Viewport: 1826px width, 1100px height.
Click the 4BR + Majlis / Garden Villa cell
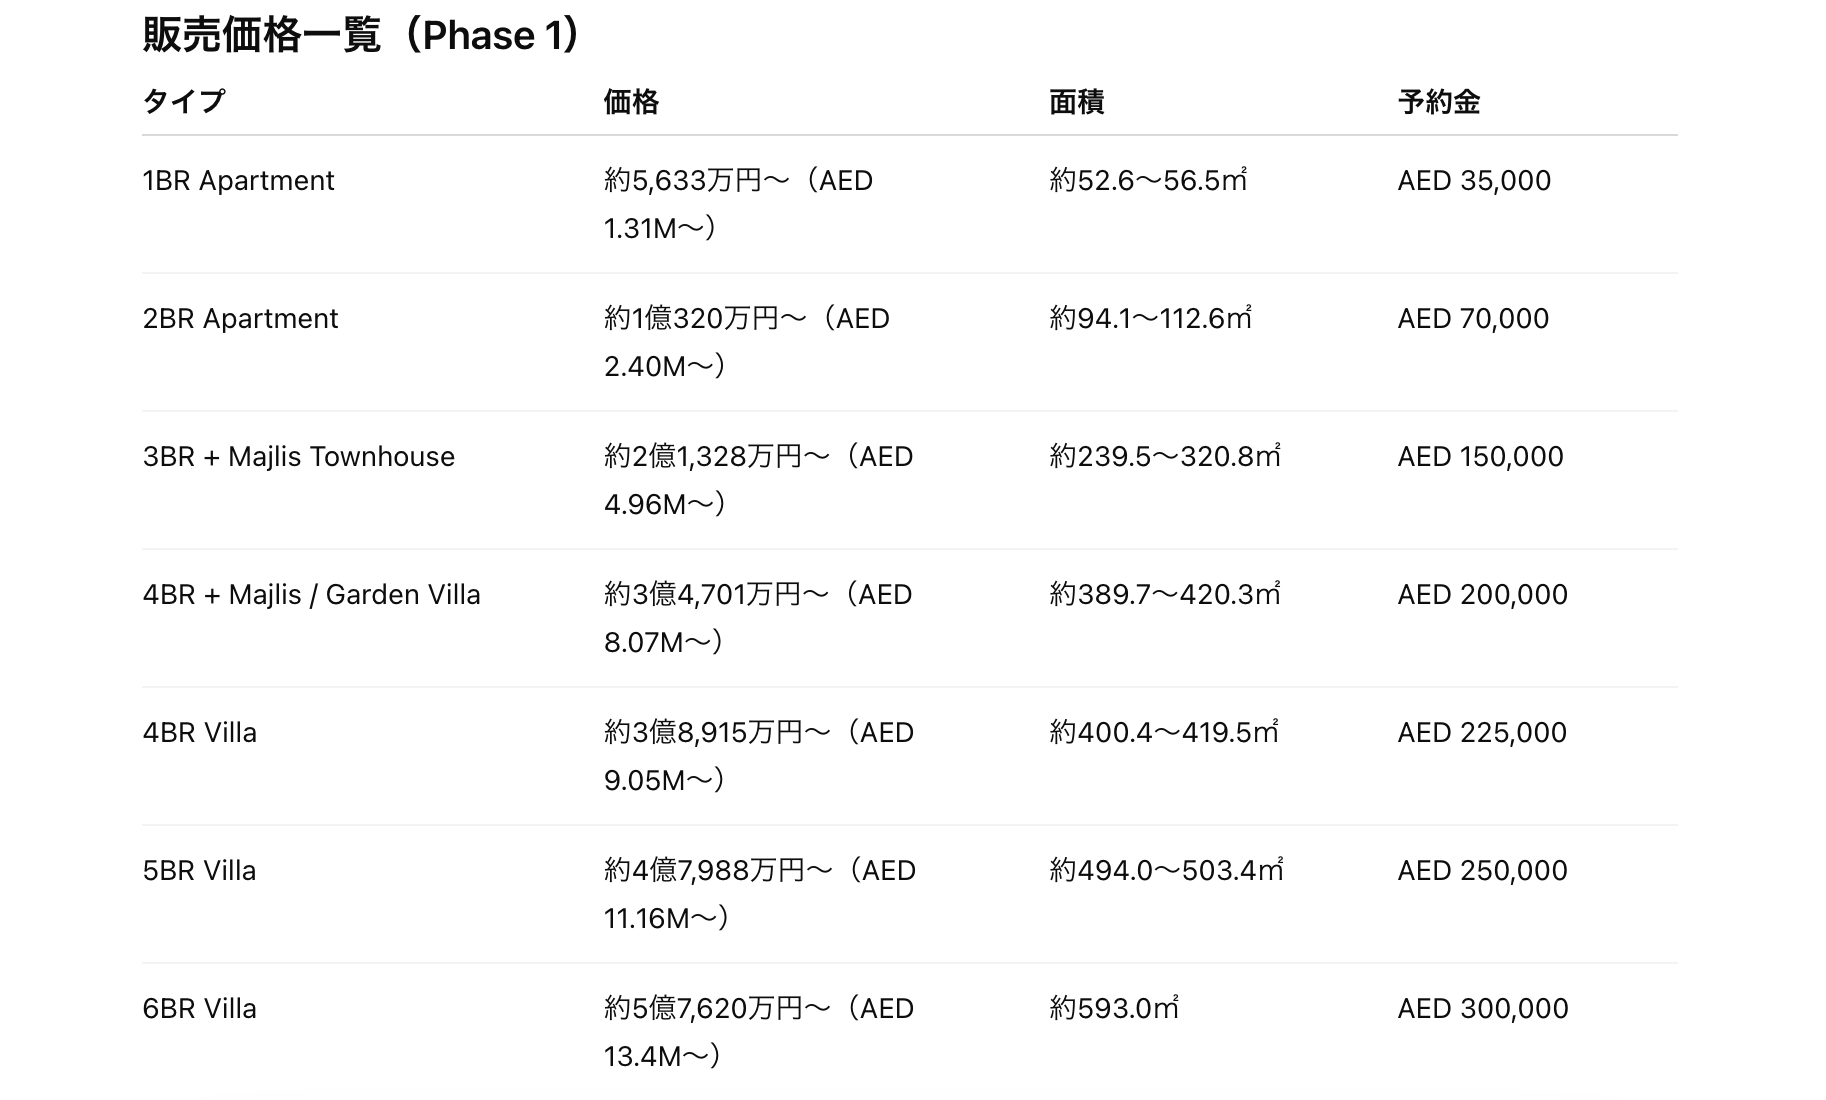(x=311, y=595)
